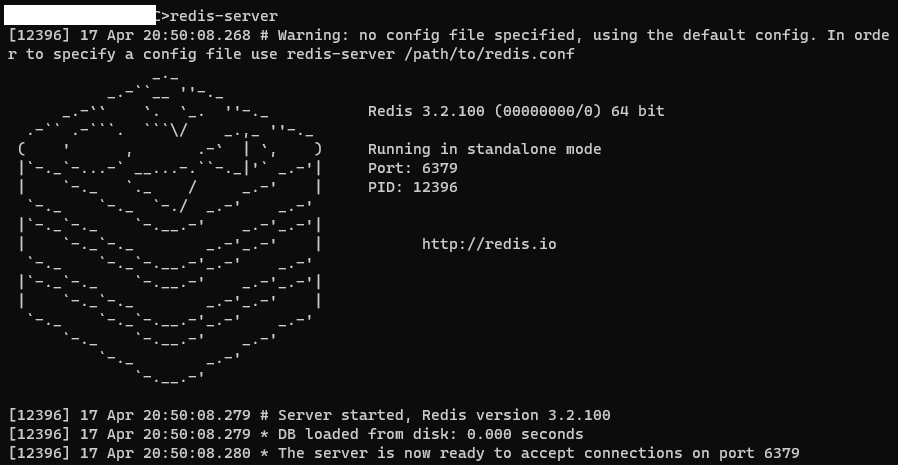Click the 'Server started' log line
The width and height of the screenshot is (898, 465).
pos(310,415)
